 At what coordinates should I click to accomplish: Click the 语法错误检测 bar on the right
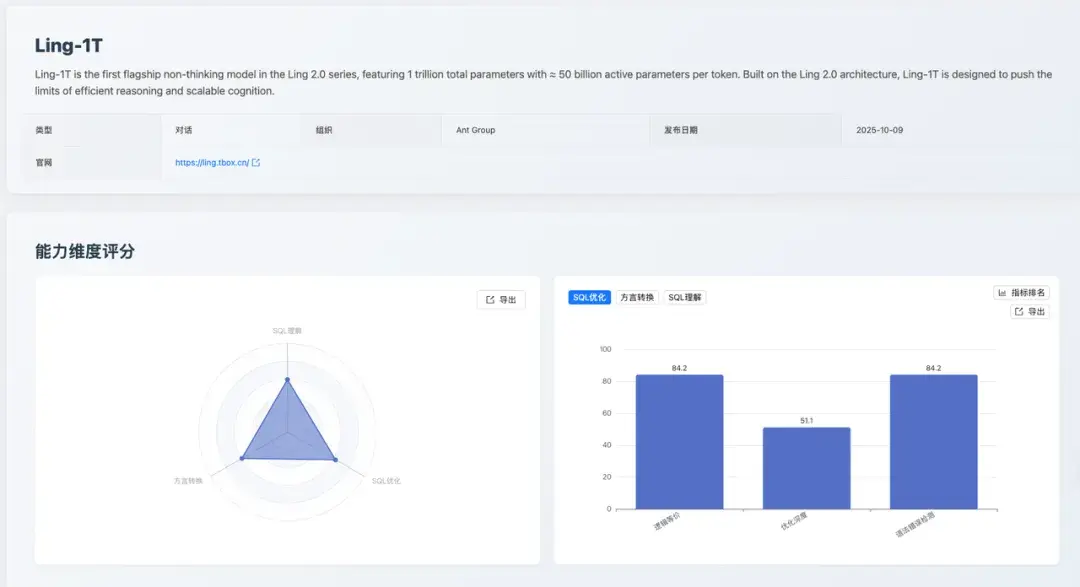(933, 440)
